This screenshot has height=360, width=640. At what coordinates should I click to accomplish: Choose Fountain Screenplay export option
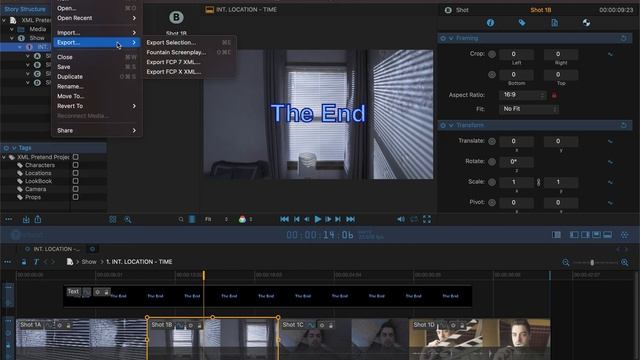pos(189,52)
